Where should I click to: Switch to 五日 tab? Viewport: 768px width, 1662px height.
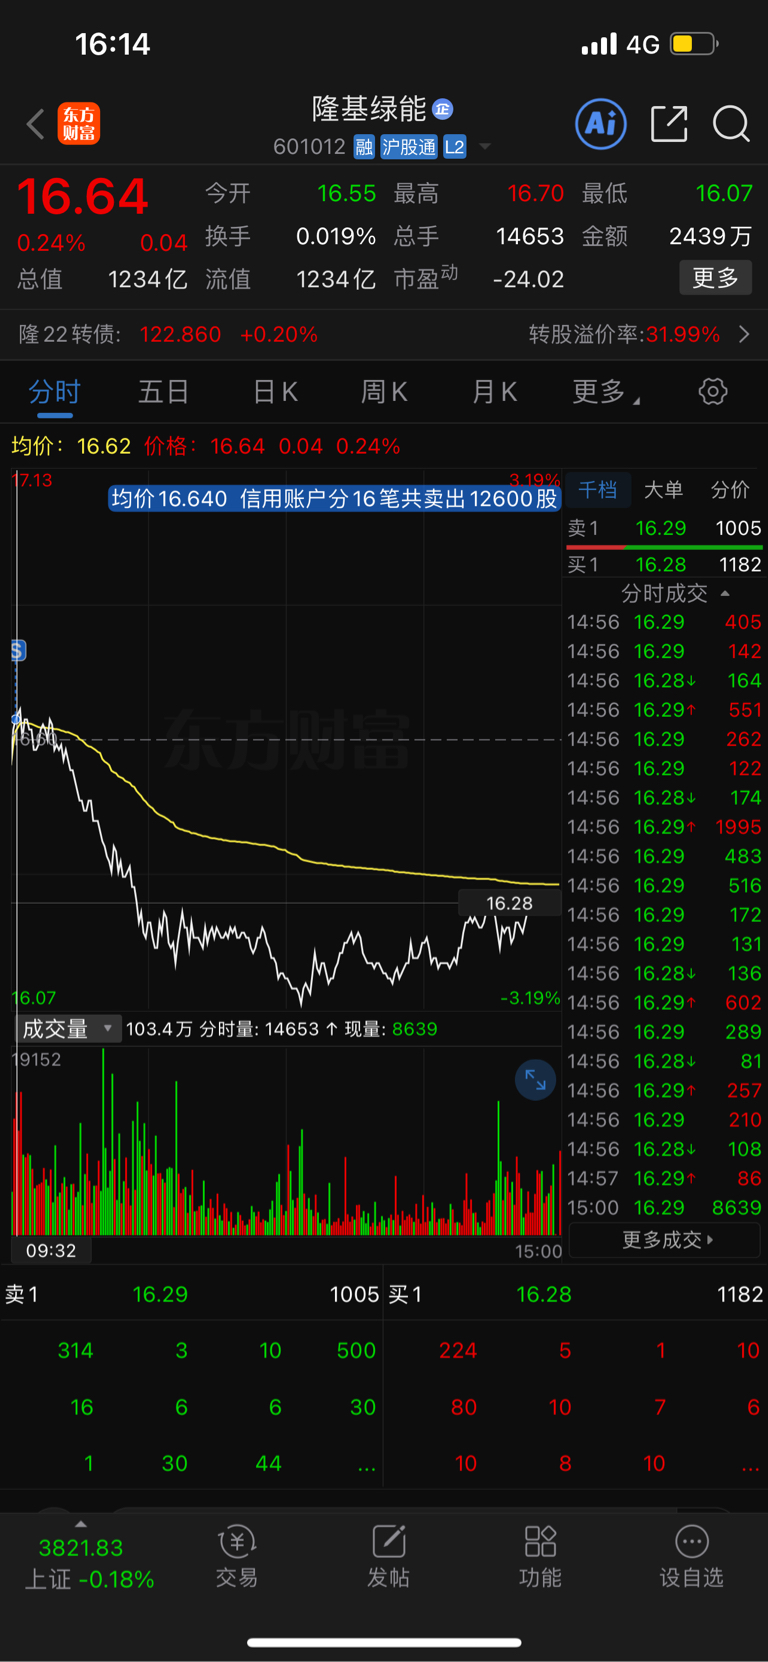[x=164, y=392]
